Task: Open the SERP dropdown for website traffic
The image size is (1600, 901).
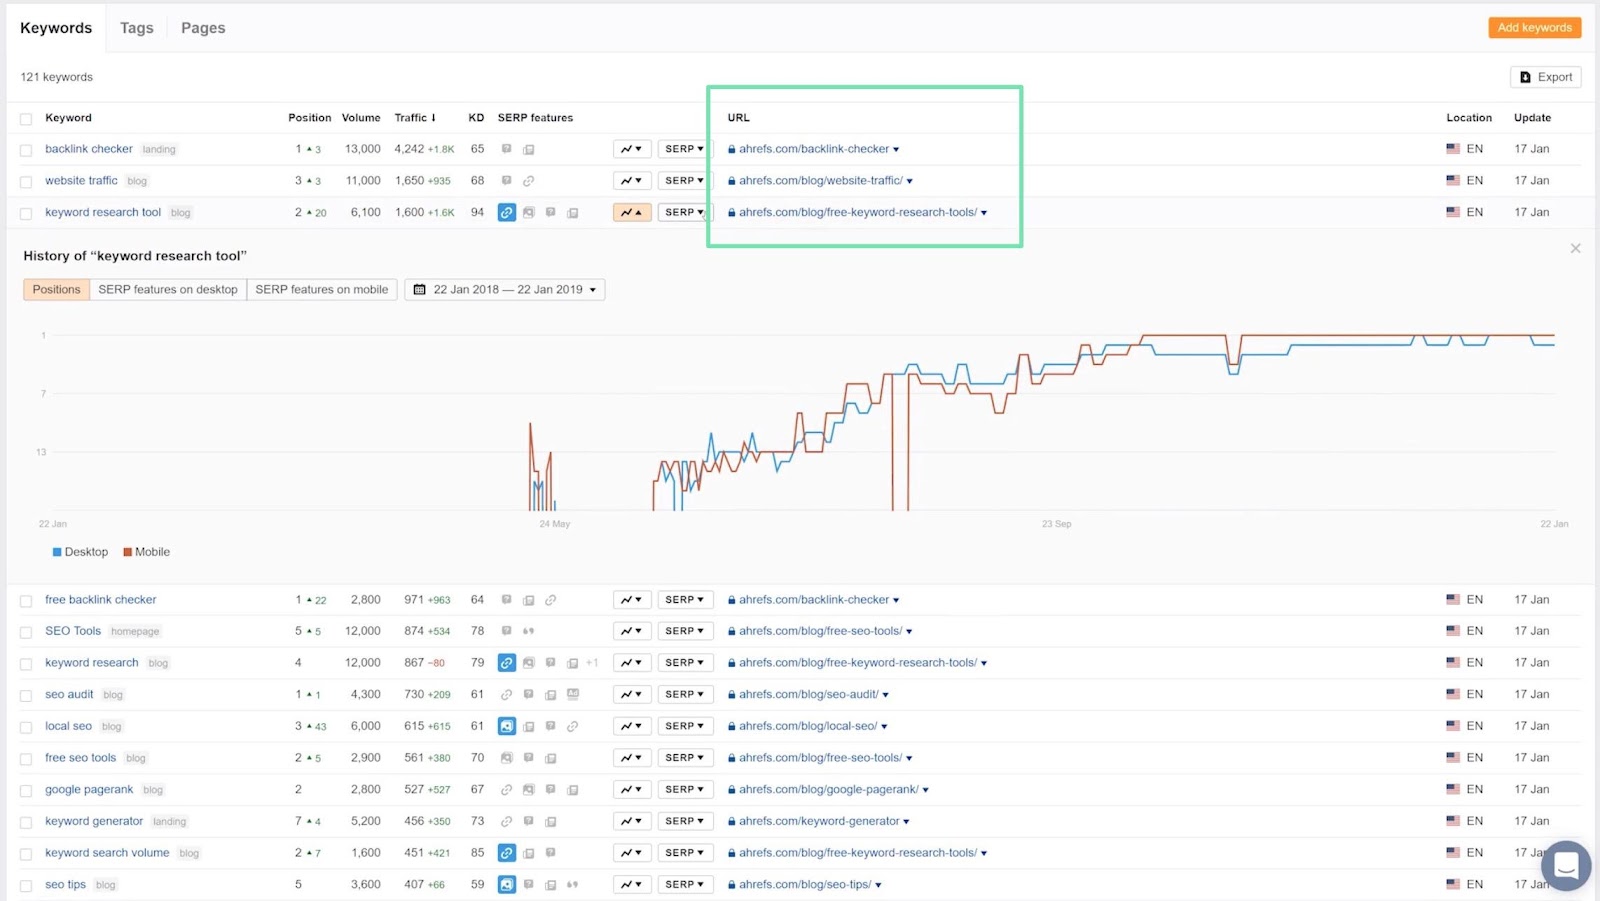Action: [x=684, y=181]
